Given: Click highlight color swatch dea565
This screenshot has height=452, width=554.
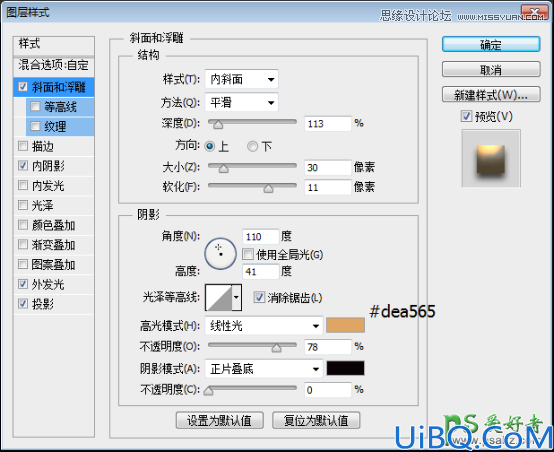Looking at the screenshot, I should pyautogui.click(x=345, y=325).
